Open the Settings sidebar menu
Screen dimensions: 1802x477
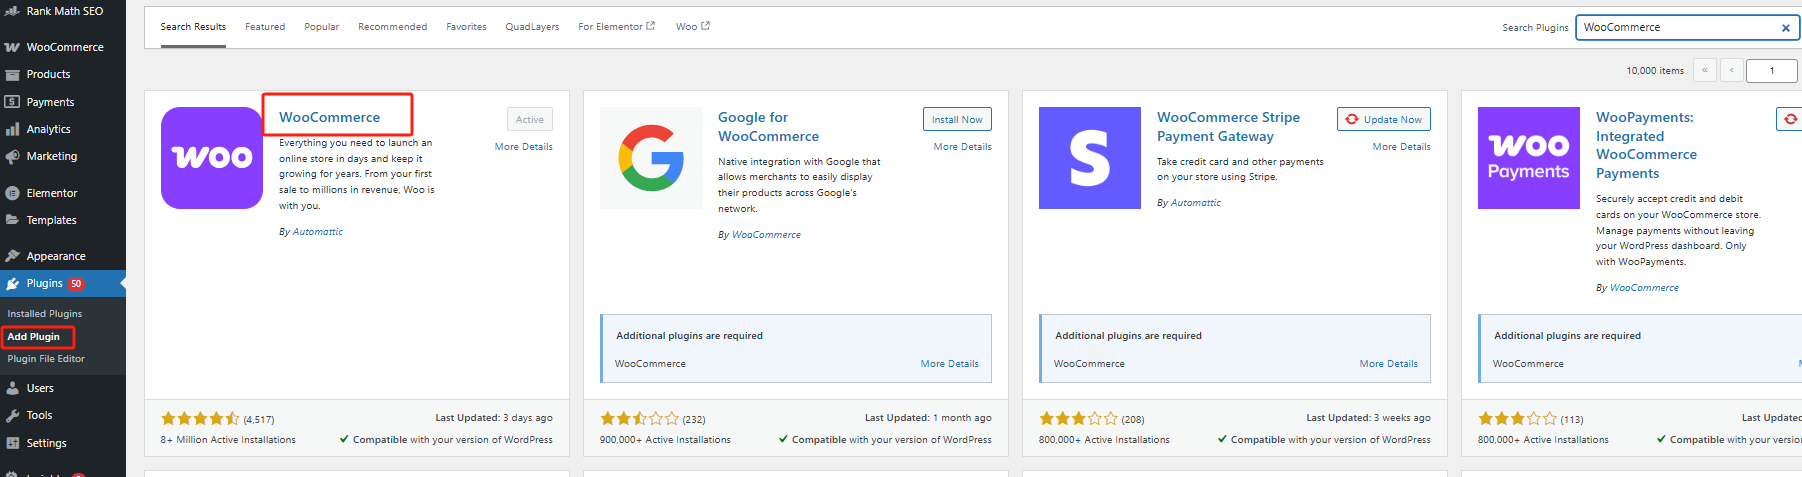tap(46, 443)
